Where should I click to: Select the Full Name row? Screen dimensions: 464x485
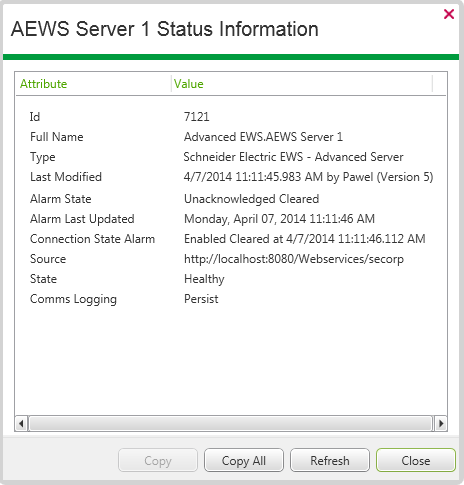(x=231, y=137)
